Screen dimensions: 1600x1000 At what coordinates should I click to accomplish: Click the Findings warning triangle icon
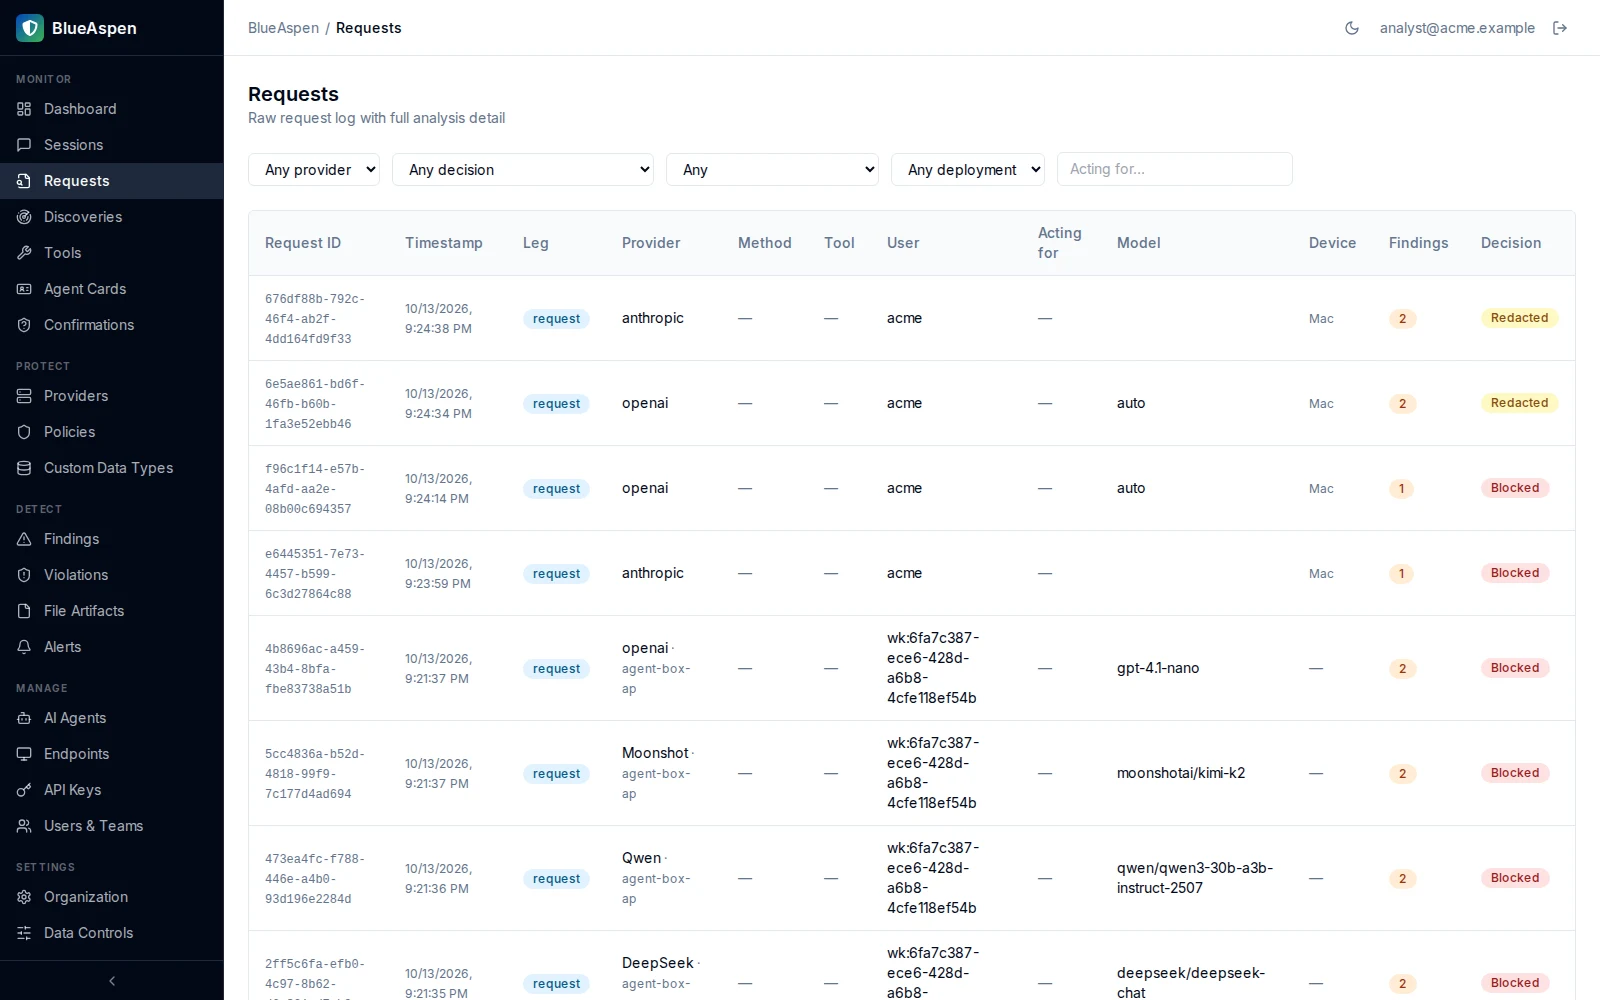point(24,539)
